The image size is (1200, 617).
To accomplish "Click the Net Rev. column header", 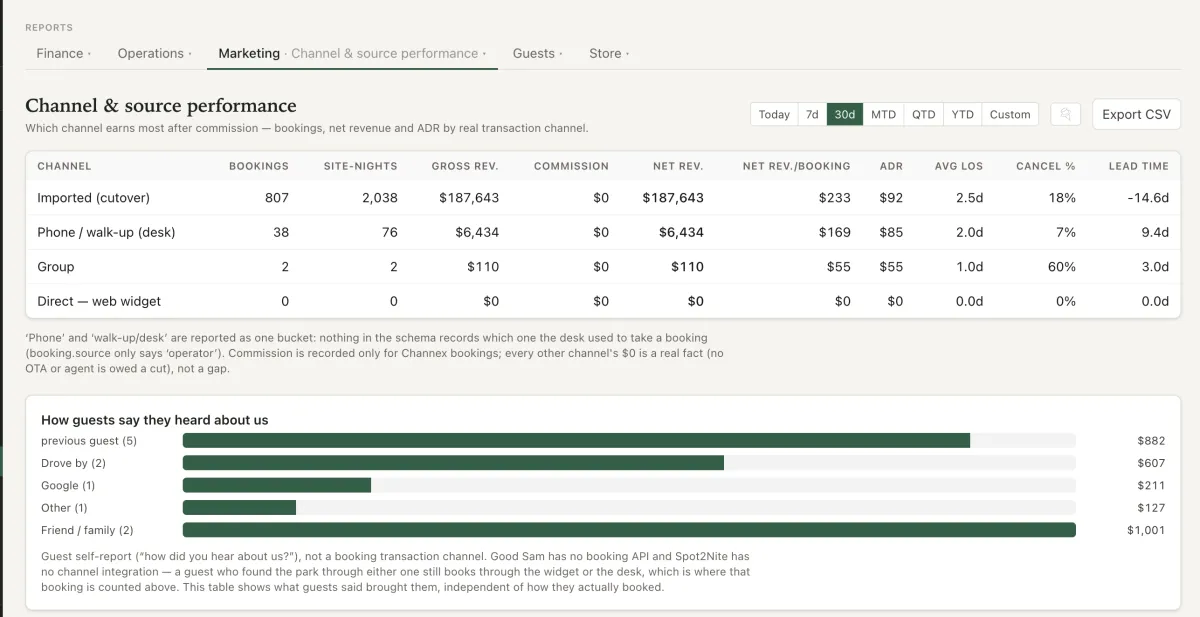I will 677,166.
